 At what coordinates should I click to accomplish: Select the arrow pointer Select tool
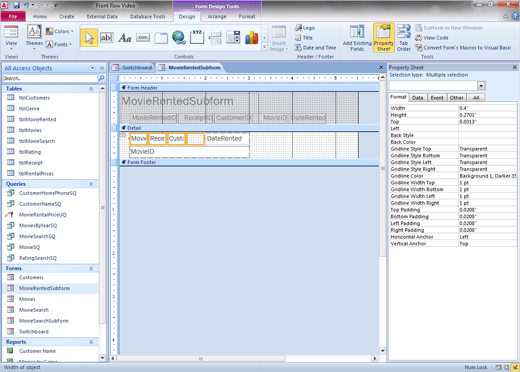pyautogui.click(x=89, y=38)
